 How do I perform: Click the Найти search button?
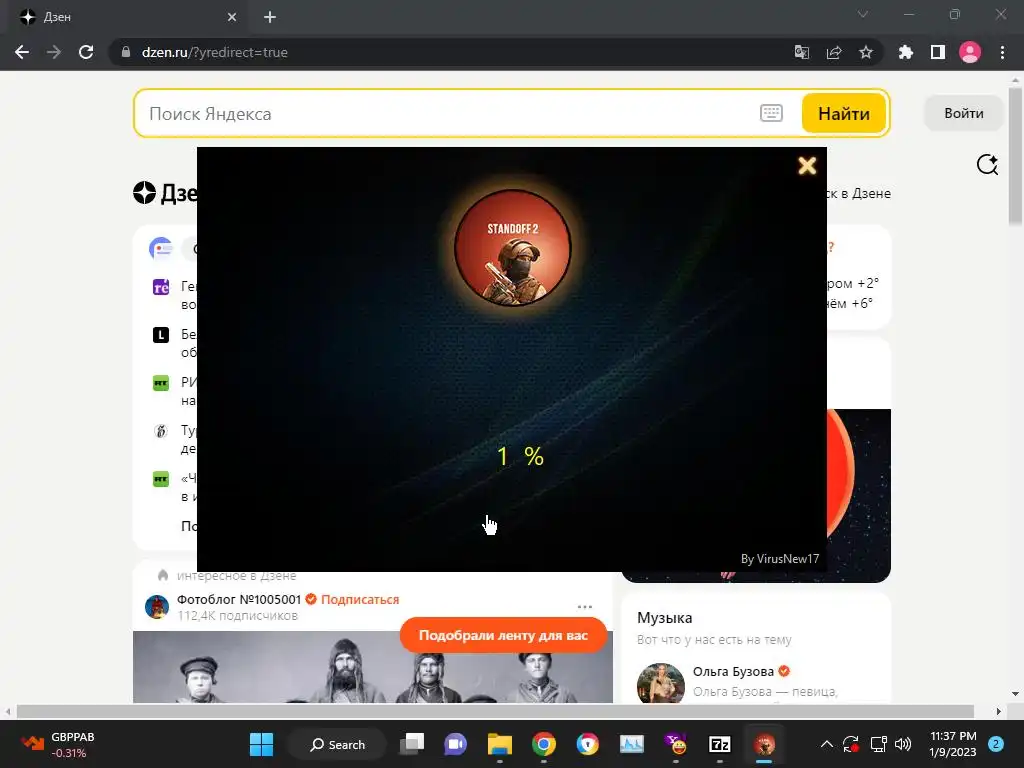point(844,114)
